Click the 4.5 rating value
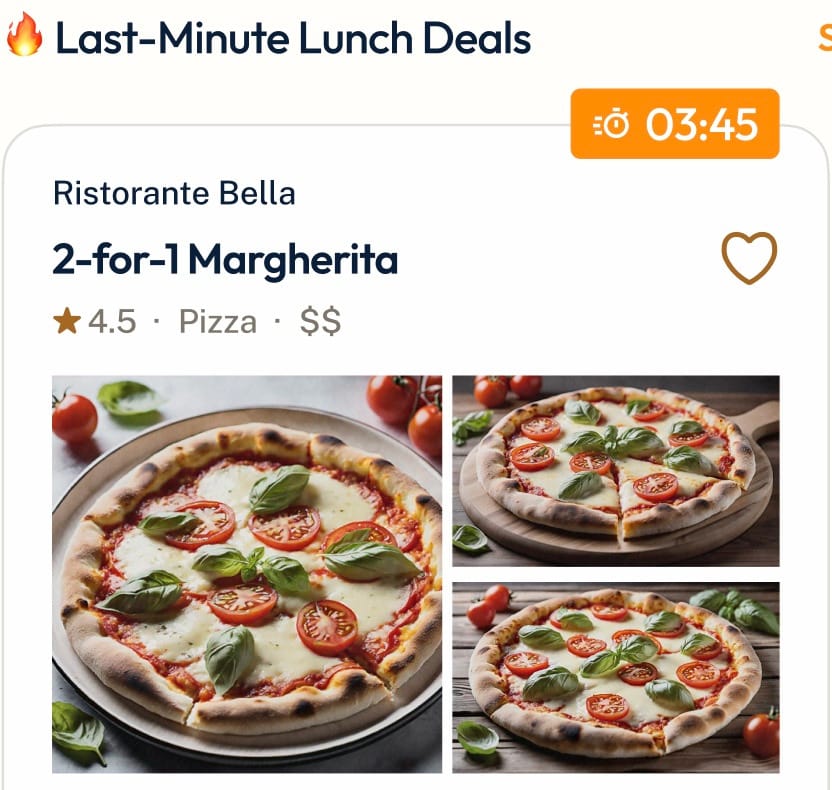Viewport: 832px width, 790px height. point(112,322)
